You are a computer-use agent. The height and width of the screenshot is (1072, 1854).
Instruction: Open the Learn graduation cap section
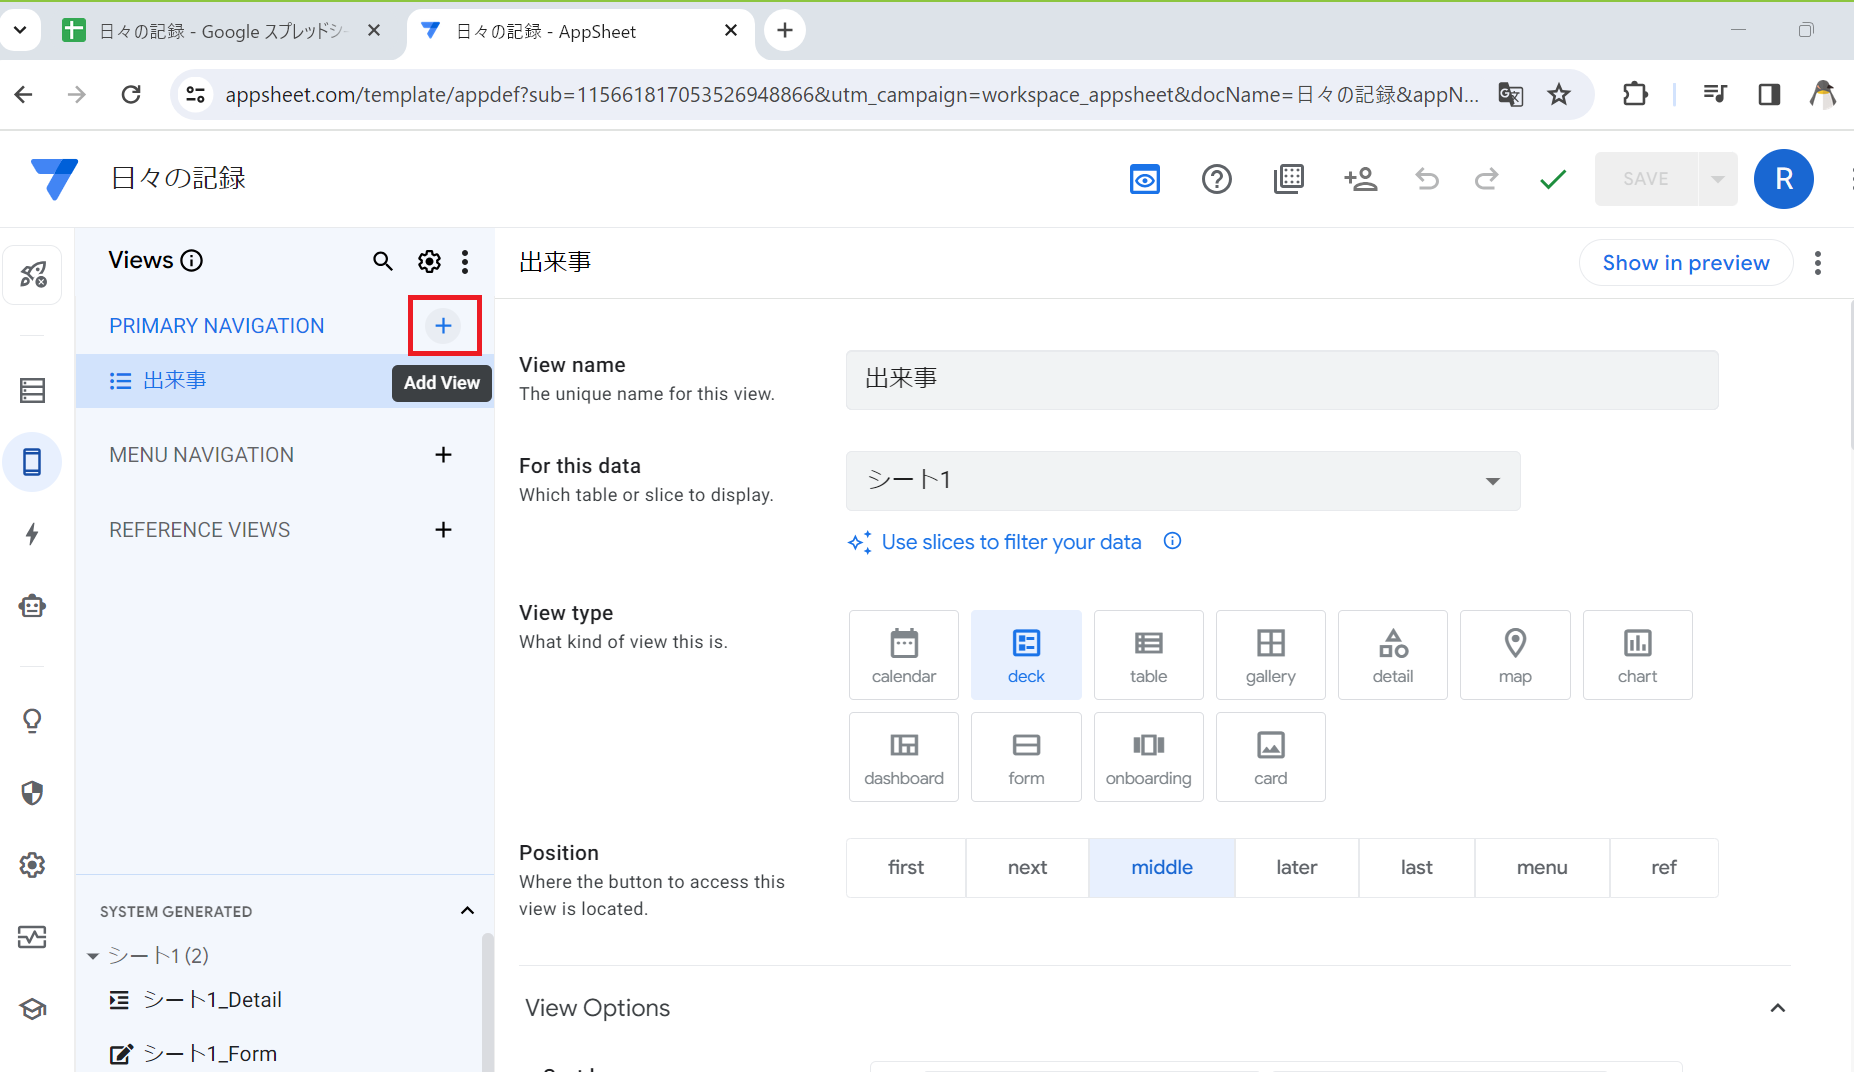click(33, 1009)
